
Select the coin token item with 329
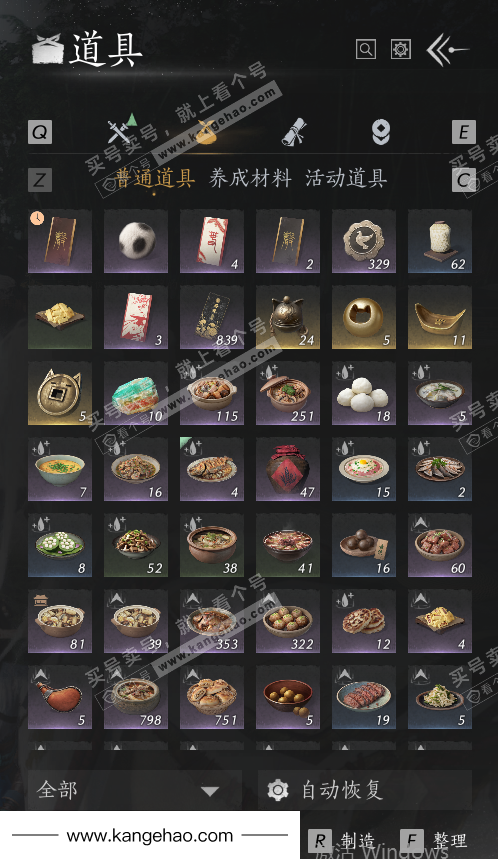click(364, 241)
